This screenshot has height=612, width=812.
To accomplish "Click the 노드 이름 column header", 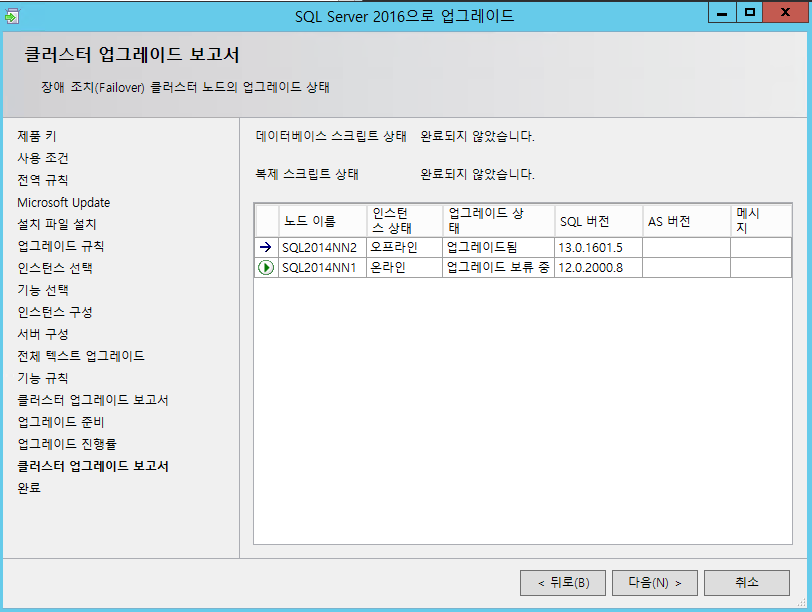I will (x=323, y=221).
